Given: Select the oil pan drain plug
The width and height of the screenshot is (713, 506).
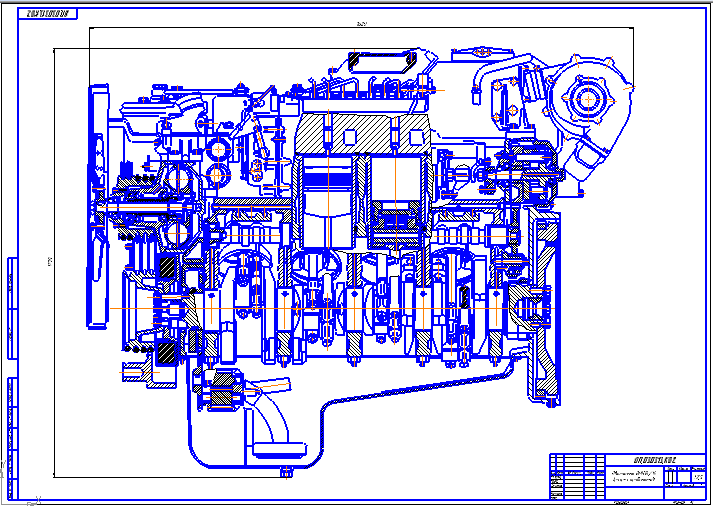Looking at the screenshot, I should click(x=286, y=471).
